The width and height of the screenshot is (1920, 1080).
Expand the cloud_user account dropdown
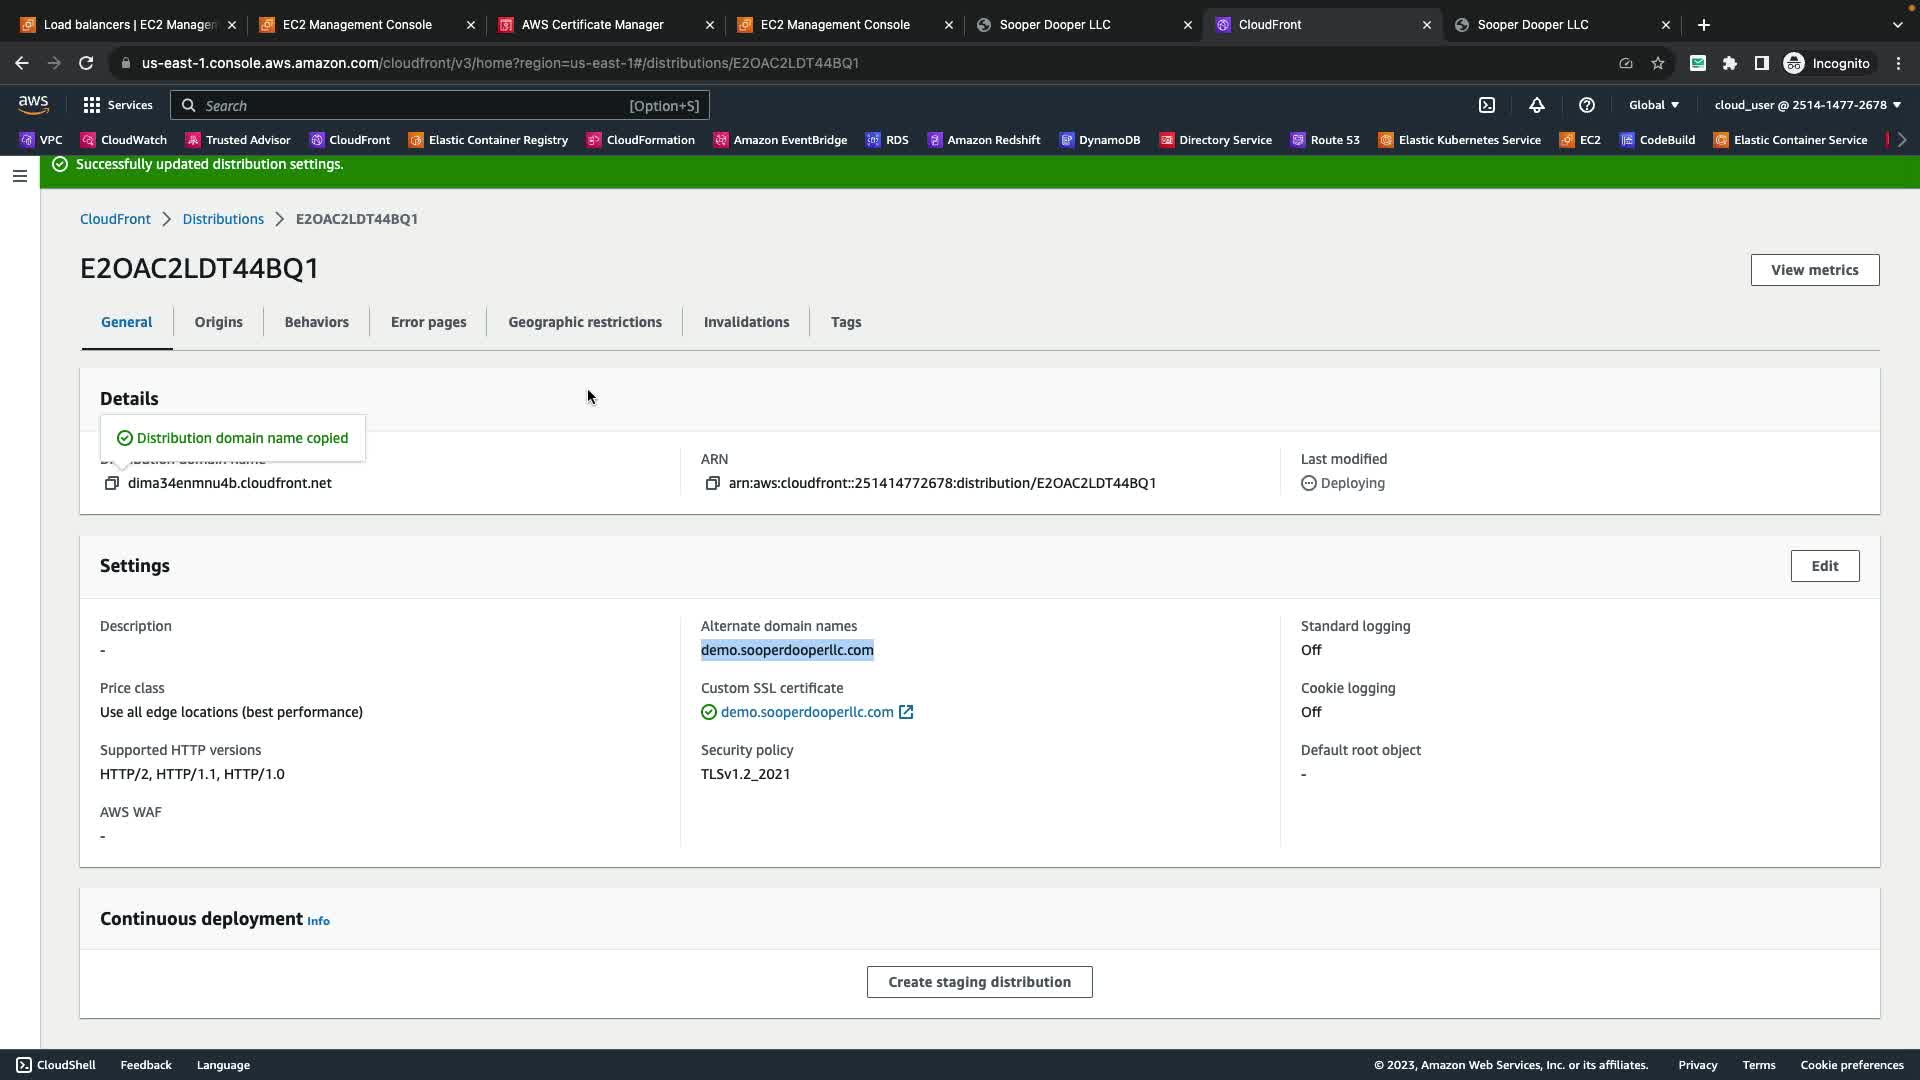pyautogui.click(x=1807, y=105)
